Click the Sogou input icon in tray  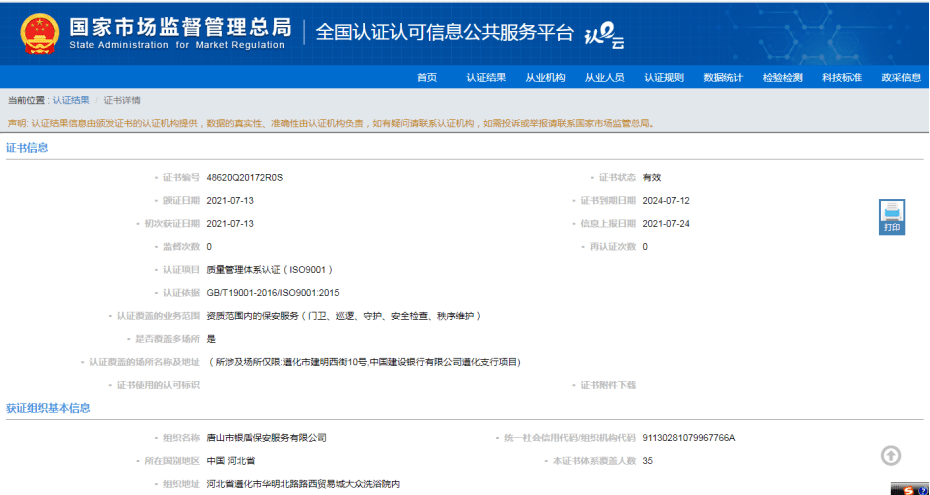(x=908, y=490)
